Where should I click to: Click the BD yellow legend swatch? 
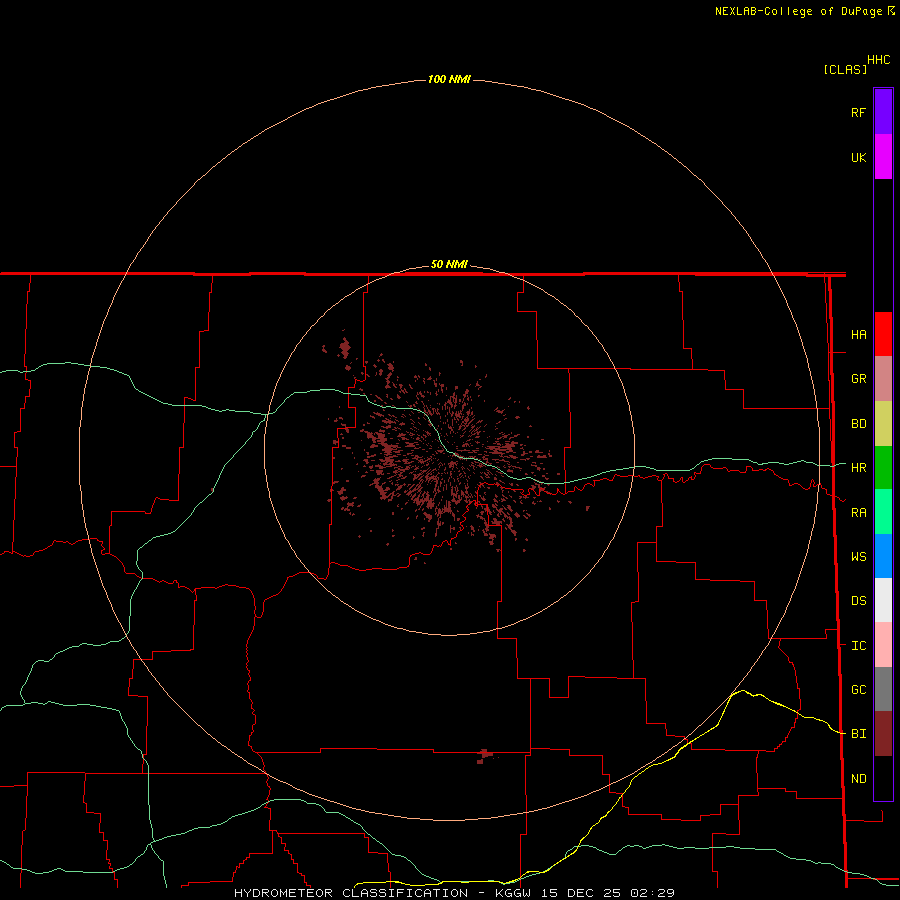(x=883, y=423)
